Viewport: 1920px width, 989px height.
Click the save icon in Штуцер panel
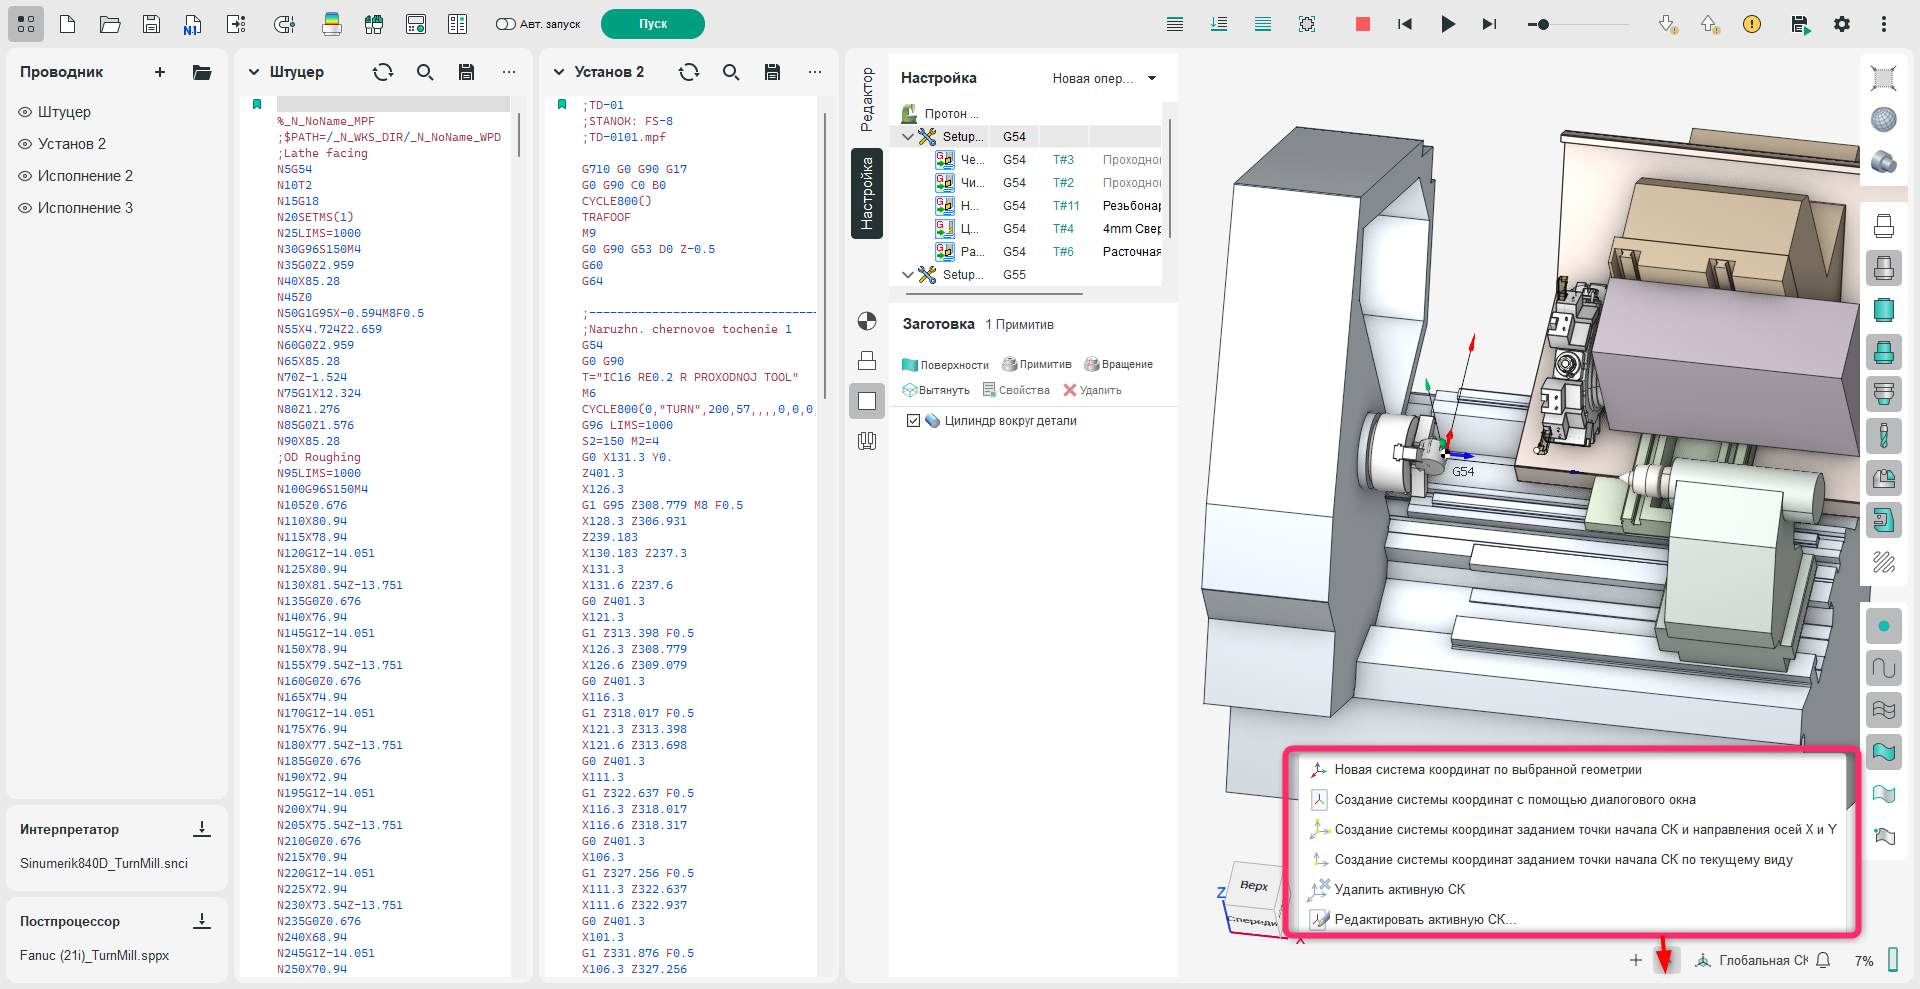(466, 72)
